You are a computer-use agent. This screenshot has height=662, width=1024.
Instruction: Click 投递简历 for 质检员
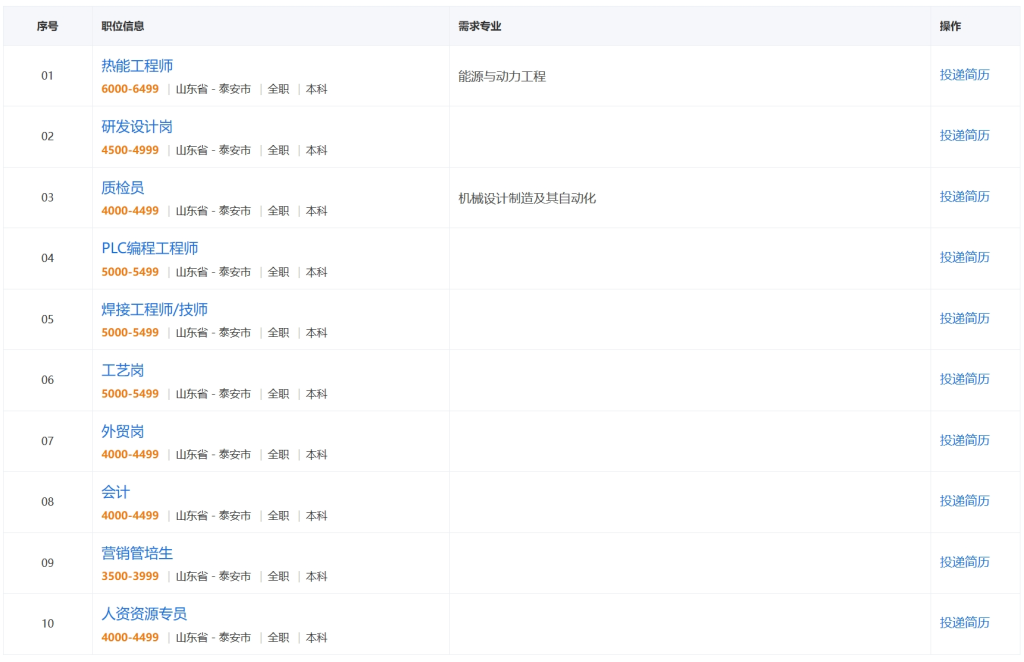point(965,197)
